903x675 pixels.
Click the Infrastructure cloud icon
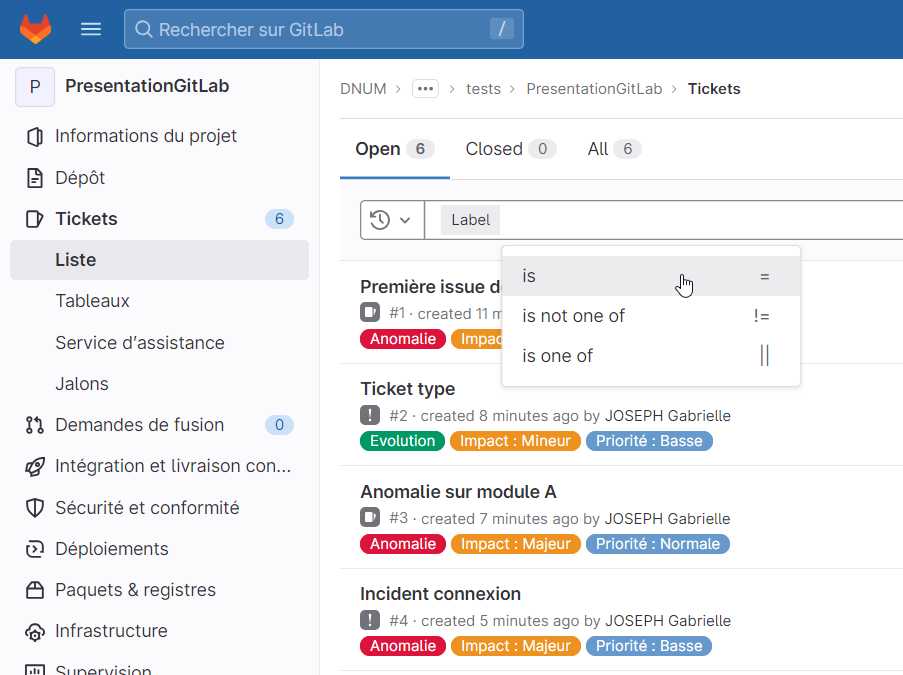point(35,632)
